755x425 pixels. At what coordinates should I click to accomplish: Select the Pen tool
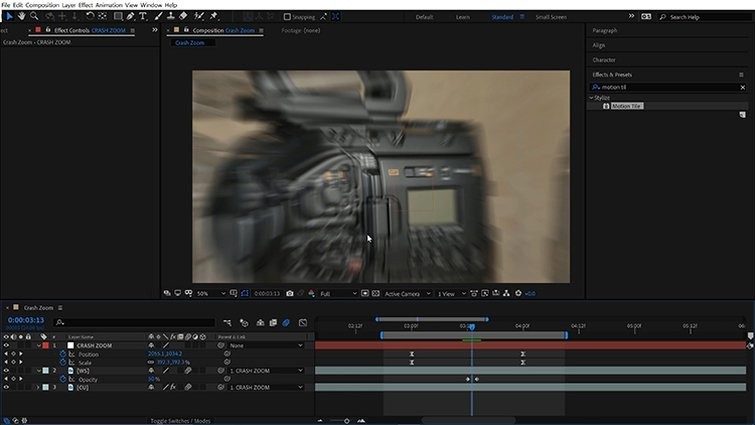point(130,16)
